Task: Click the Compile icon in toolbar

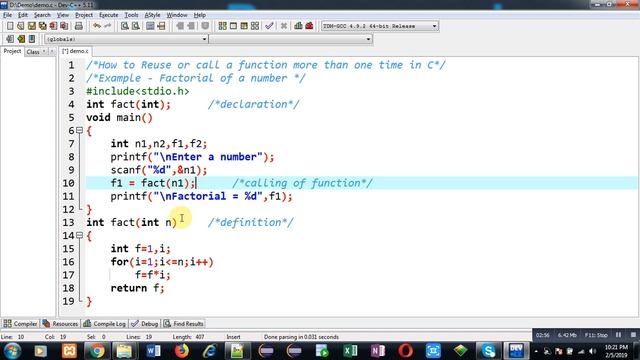Action: (222, 26)
